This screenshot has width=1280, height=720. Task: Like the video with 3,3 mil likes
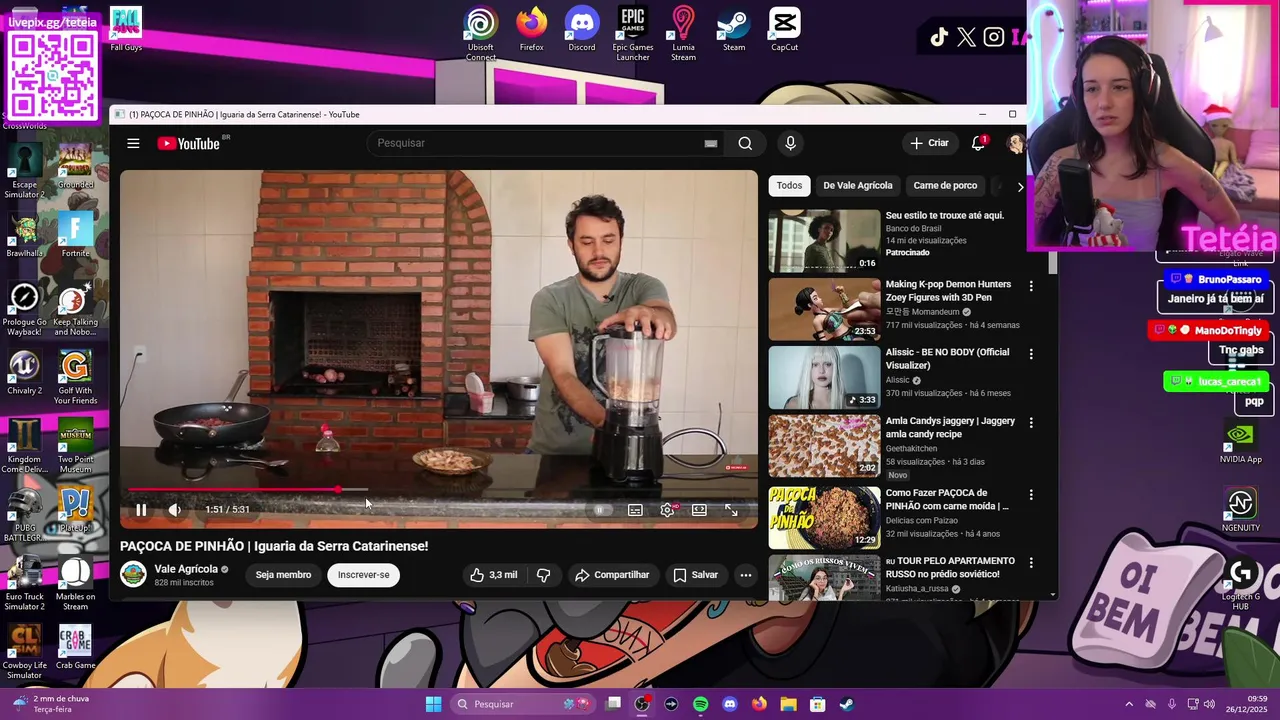(494, 575)
